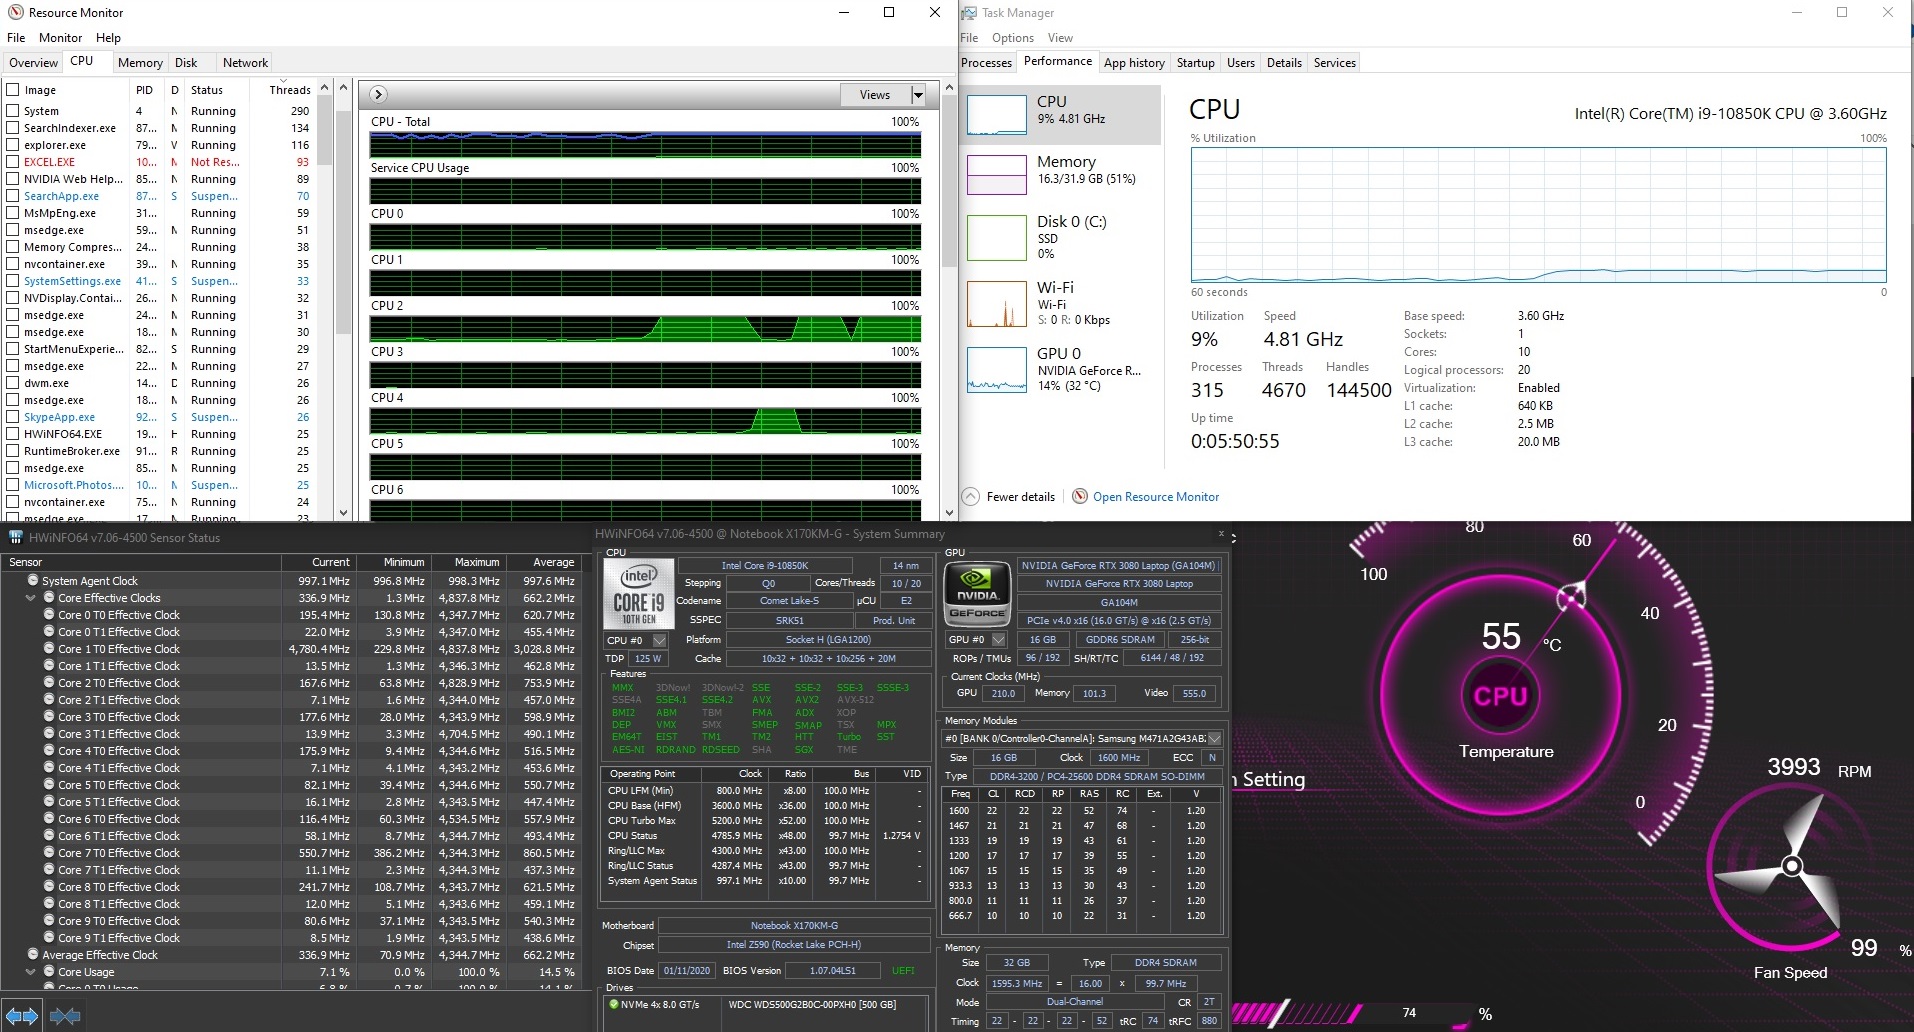Check the explorer.exe checkbox
The image size is (1914, 1032).
(13, 145)
